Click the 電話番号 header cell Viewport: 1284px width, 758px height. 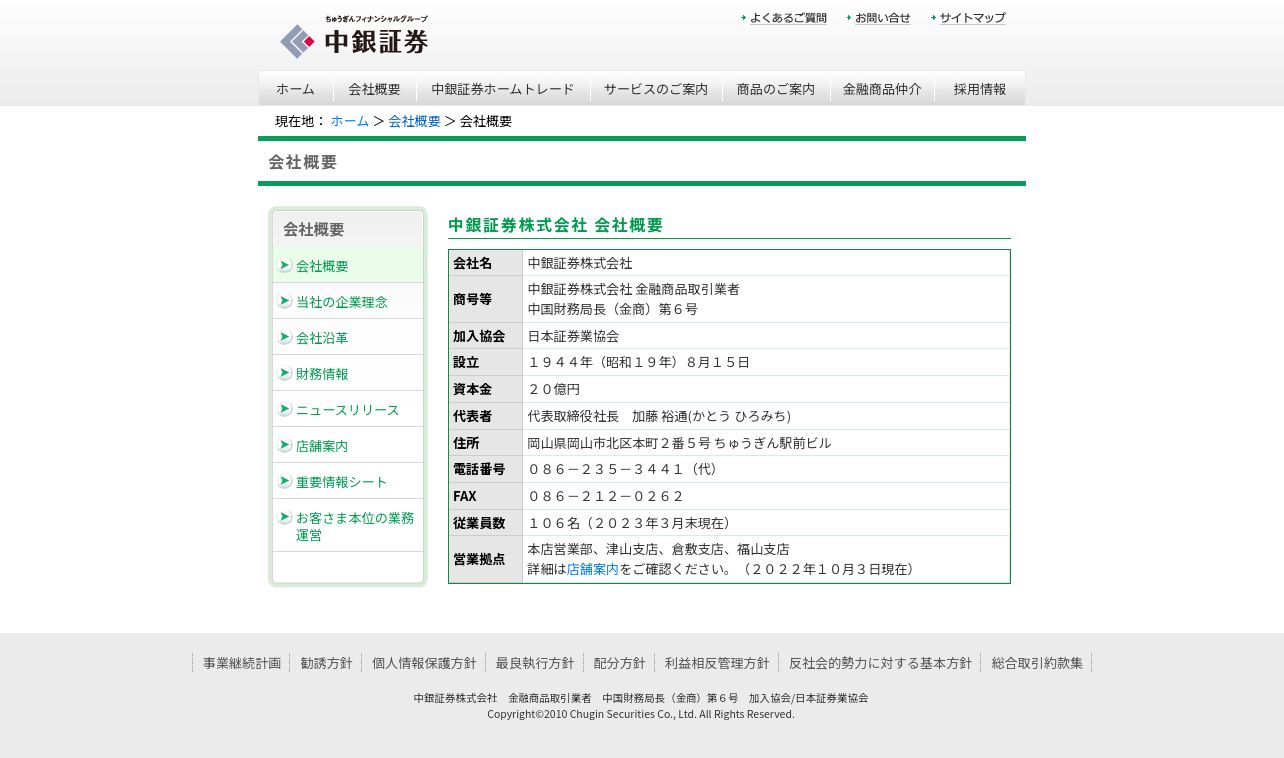(486, 469)
